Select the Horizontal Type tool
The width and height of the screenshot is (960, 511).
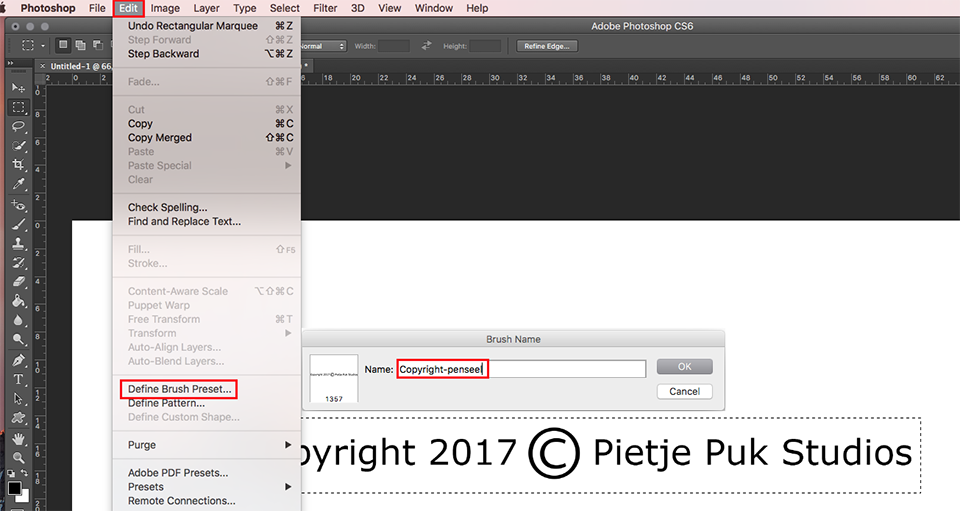pyautogui.click(x=18, y=379)
